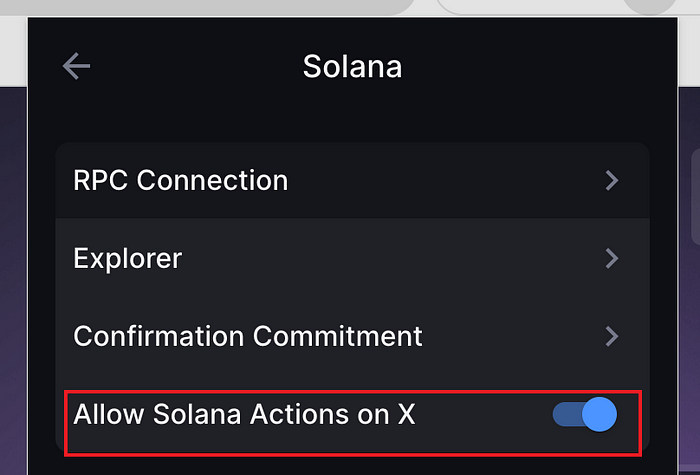Expand the RPC Connection settings

click(352, 181)
